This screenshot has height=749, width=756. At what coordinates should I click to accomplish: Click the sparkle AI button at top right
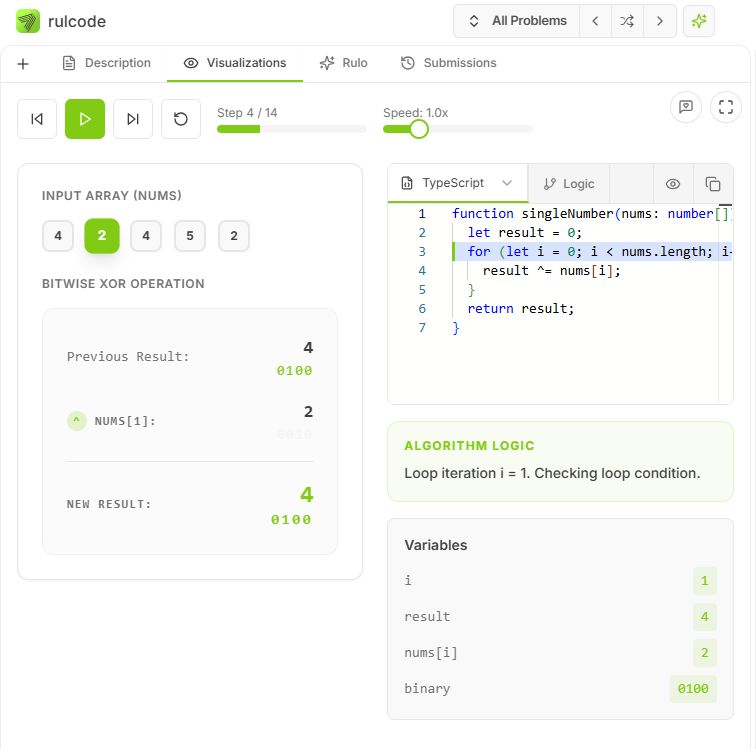[x=699, y=21]
